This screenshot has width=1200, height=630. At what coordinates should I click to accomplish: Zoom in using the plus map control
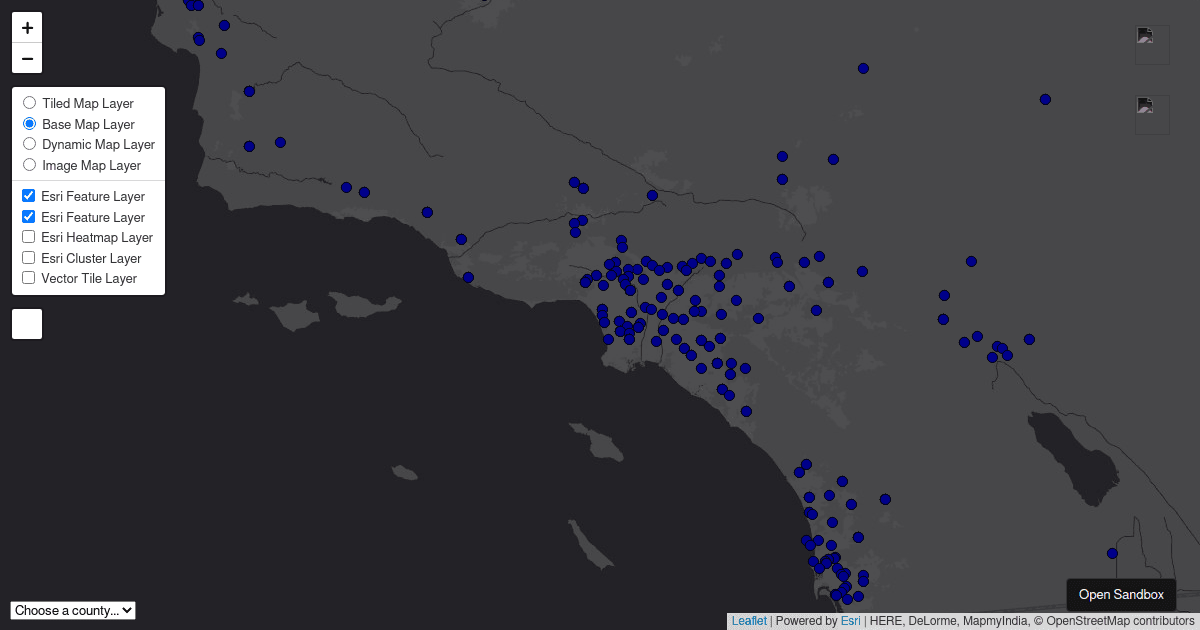pyautogui.click(x=27, y=27)
